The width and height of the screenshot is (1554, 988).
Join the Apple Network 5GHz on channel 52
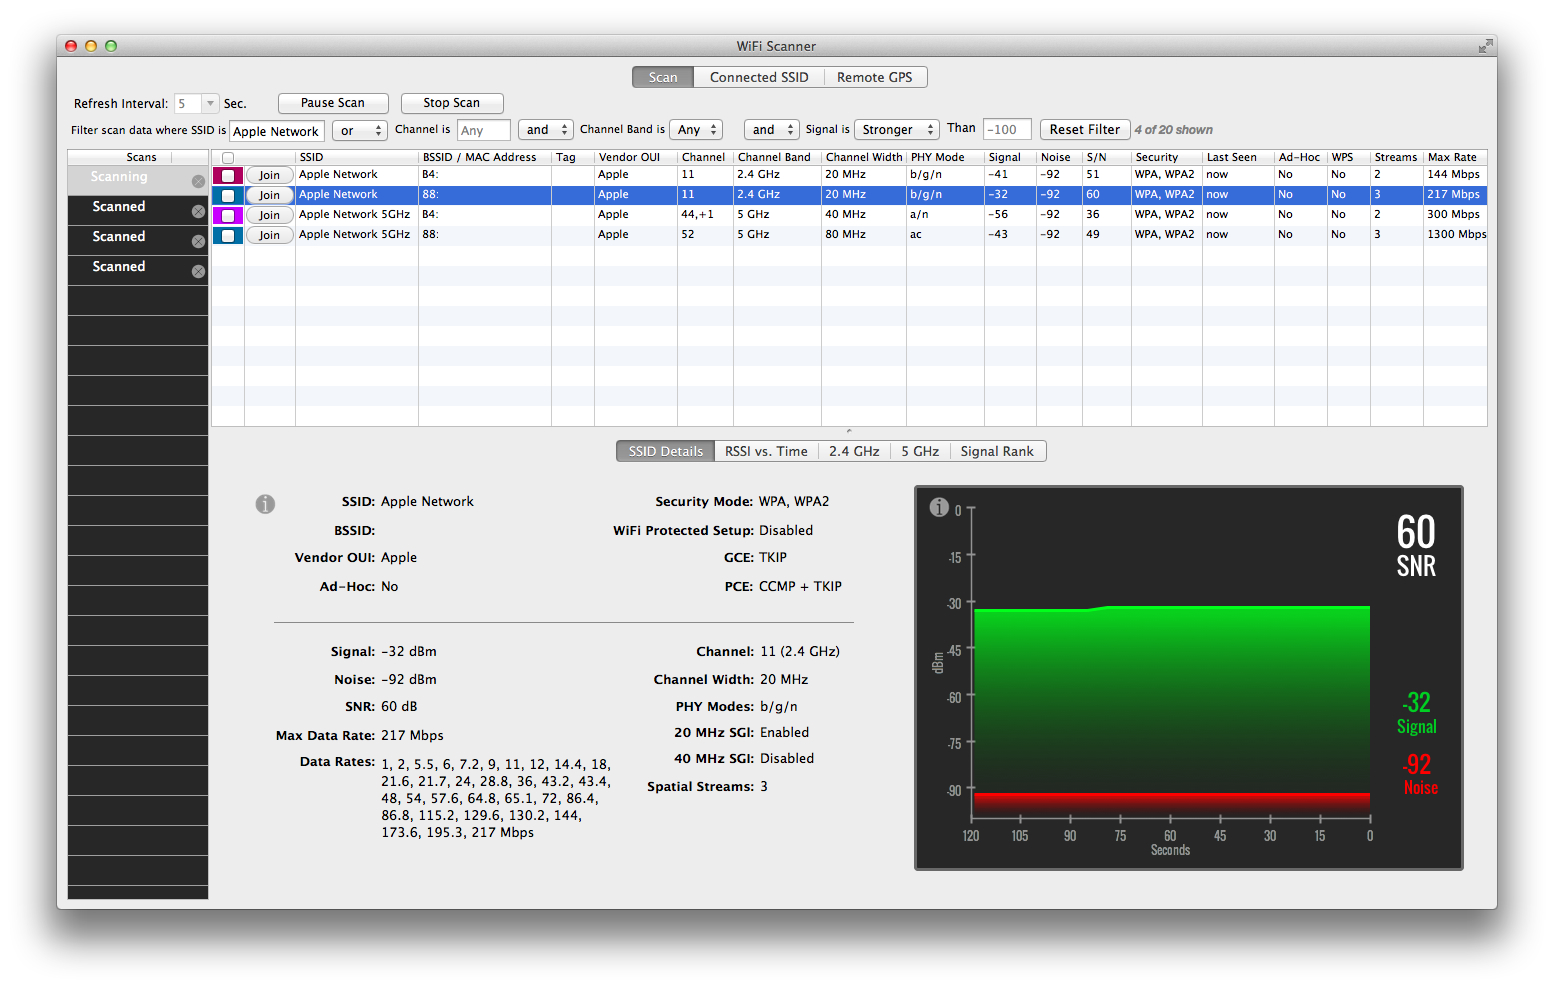click(270, 235)
